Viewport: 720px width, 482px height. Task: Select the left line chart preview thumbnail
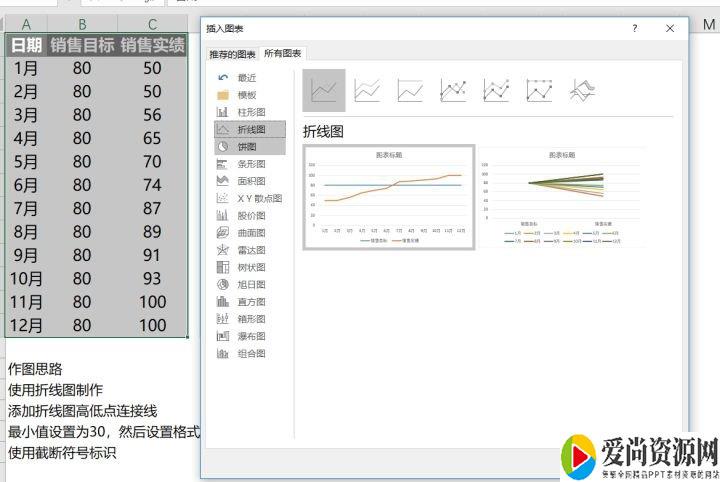(388, 197)
